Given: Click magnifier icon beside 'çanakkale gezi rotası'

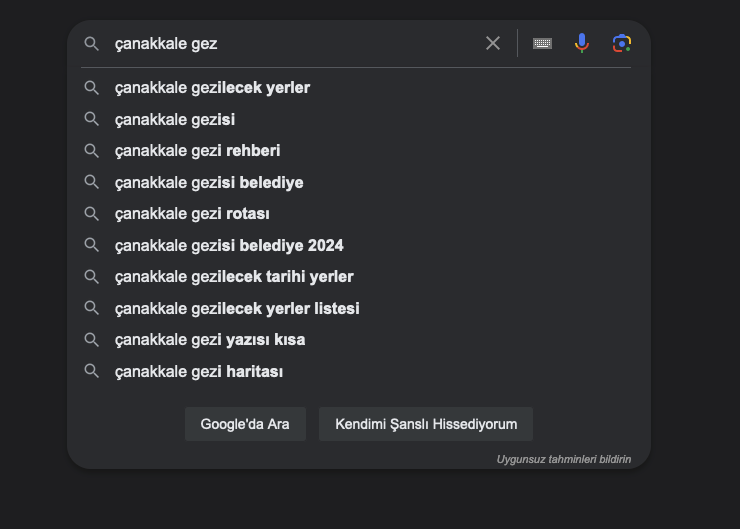Looking at the screenshot, I should pyautogui.click(x=92, y=214).
